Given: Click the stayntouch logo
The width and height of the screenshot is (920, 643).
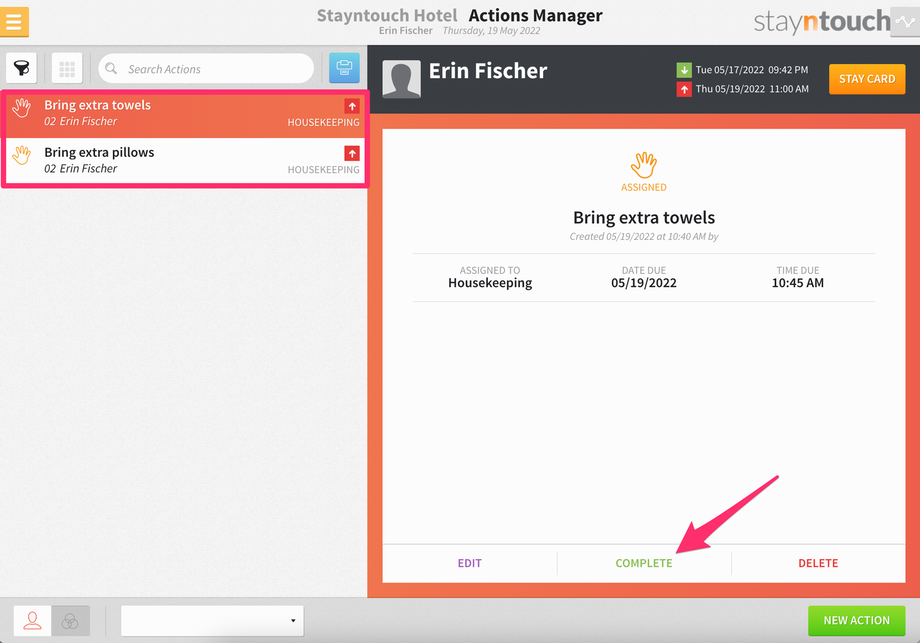Looking at the screenshot, I should click(x=821, y=22).
